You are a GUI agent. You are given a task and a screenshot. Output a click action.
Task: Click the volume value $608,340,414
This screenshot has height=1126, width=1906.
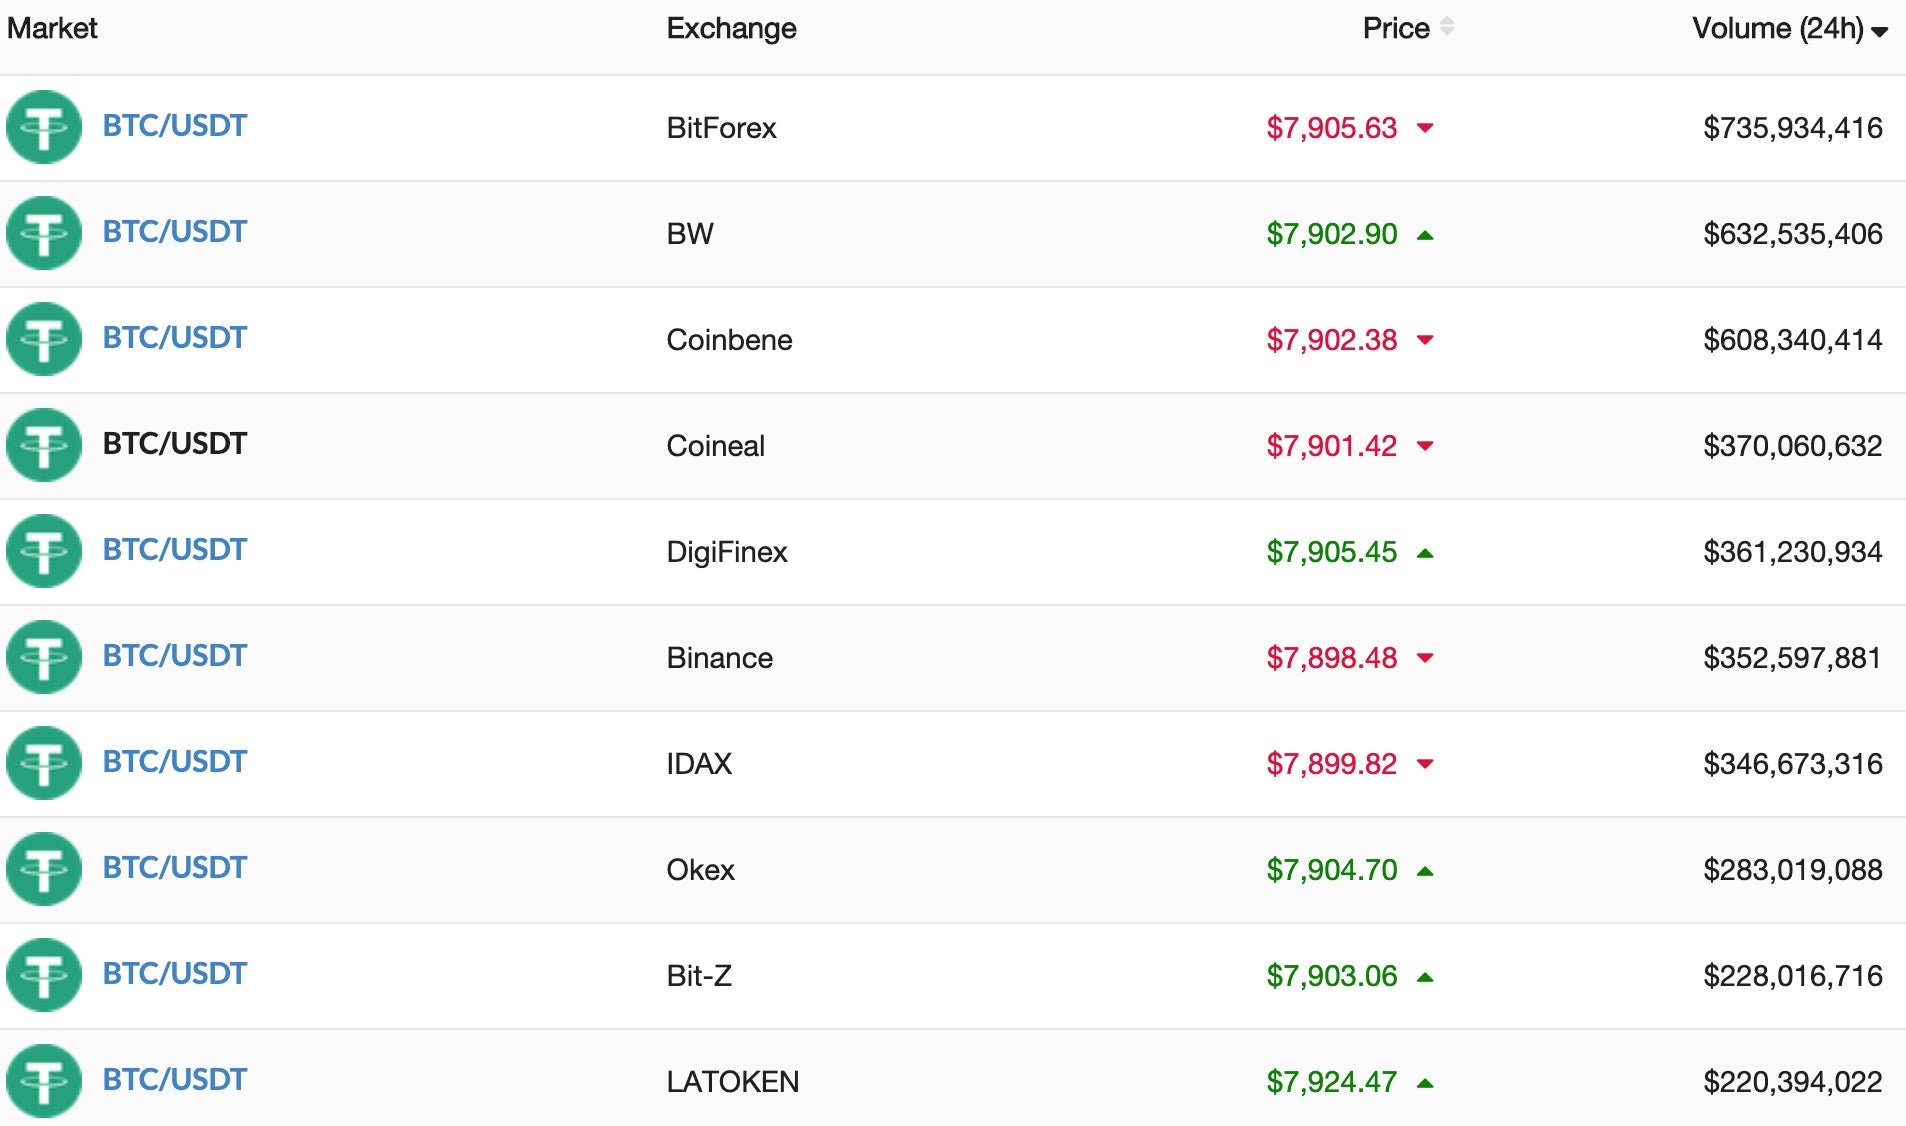pyautogui.click(x=1792, y=340)
